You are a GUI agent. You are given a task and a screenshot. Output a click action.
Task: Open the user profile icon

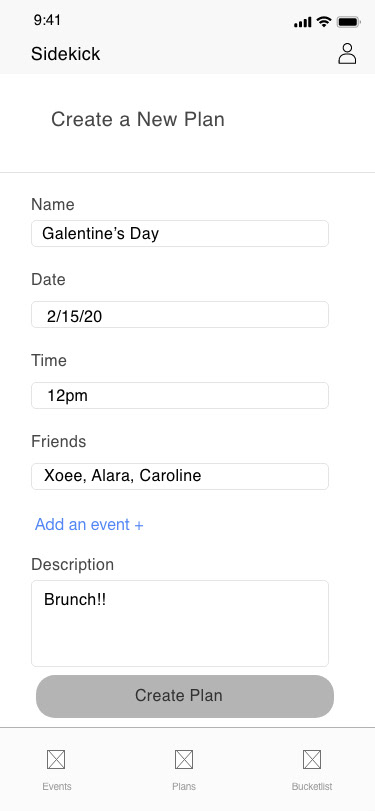click(x=347, y=53)
